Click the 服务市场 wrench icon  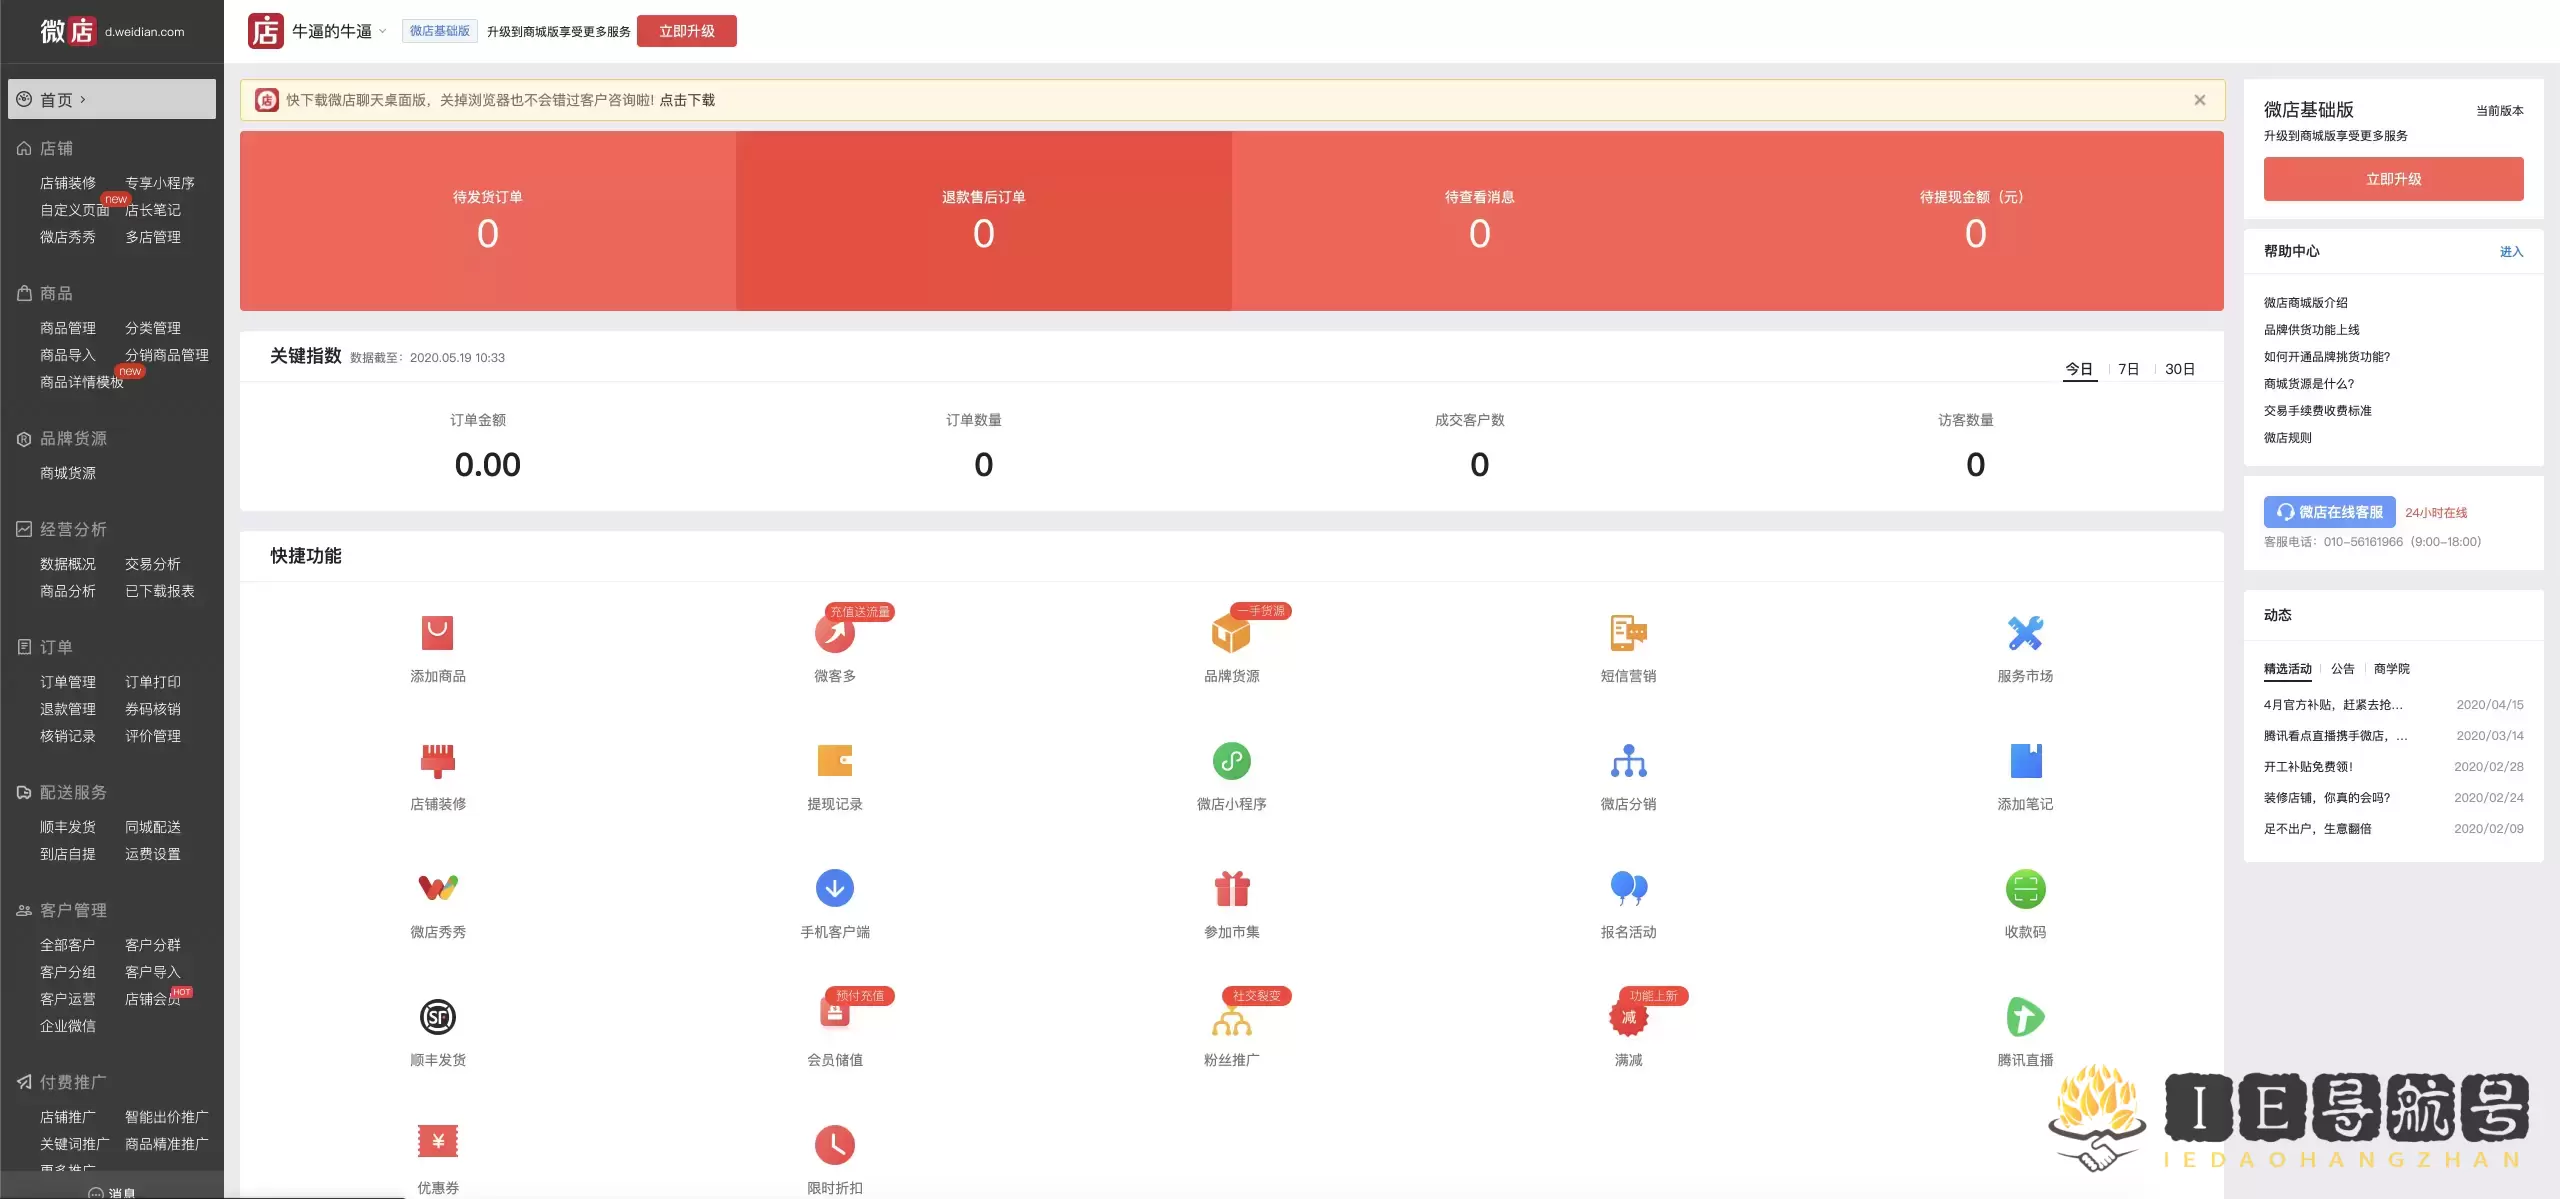(x=2025, y=633)
